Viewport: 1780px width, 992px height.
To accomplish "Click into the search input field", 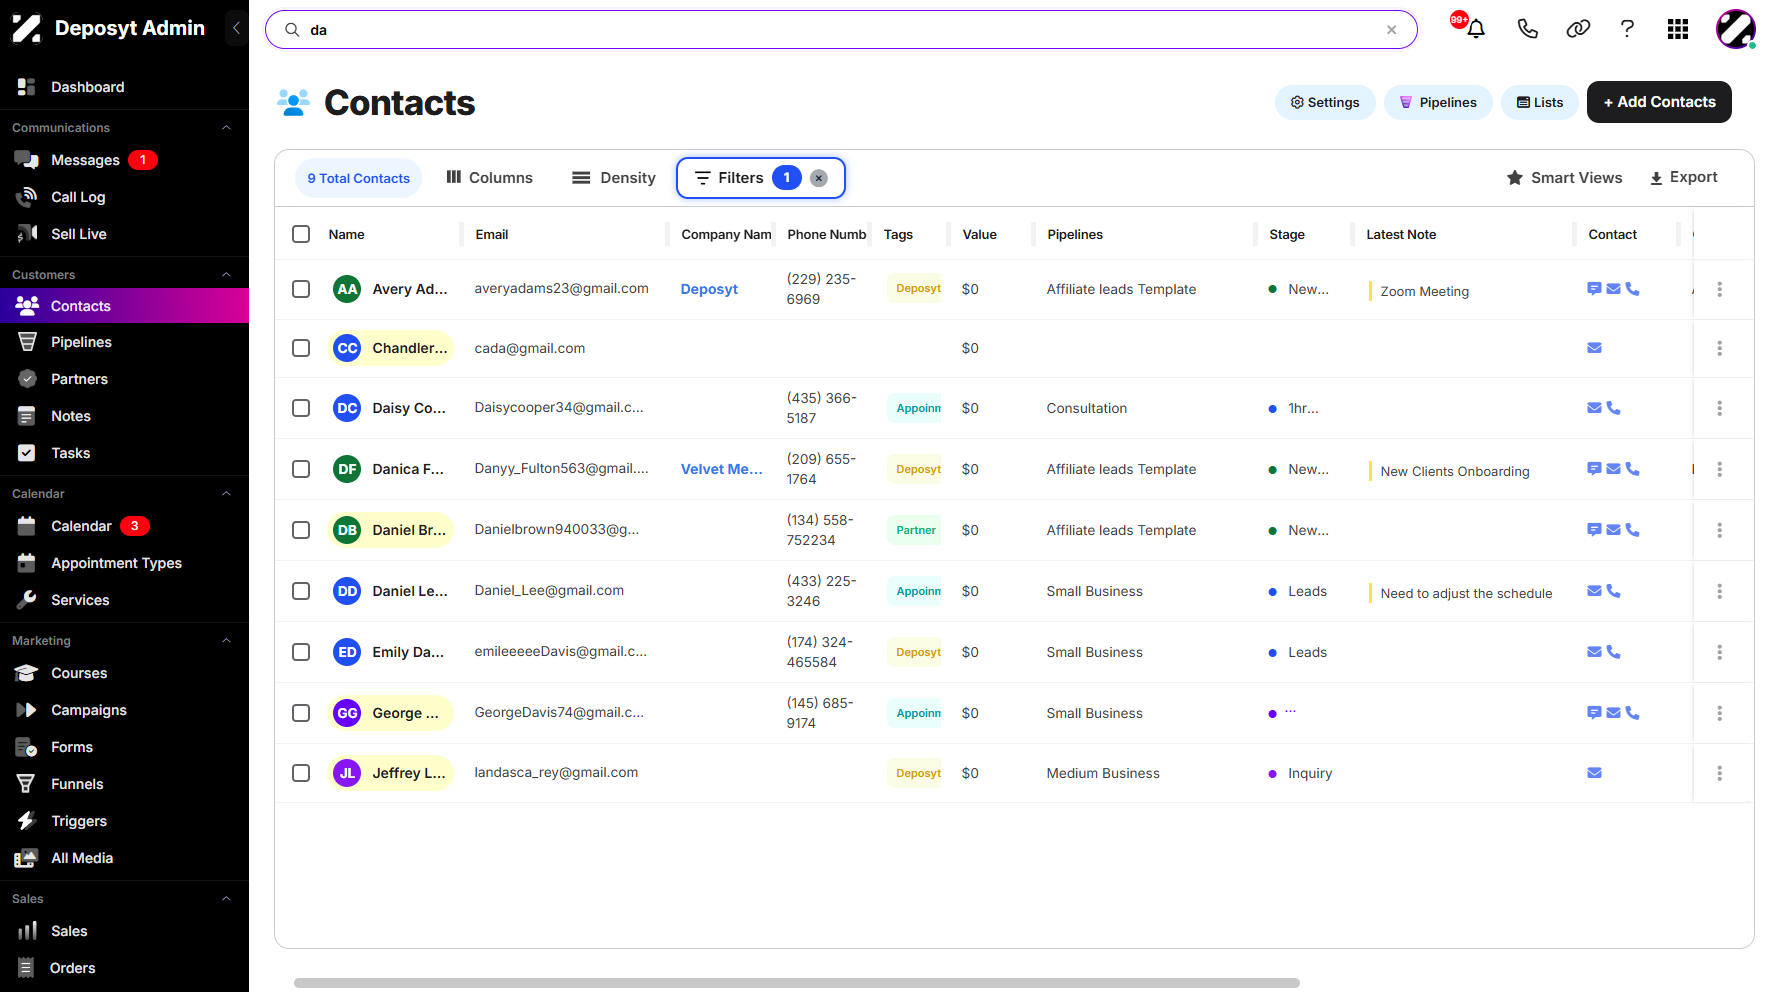I will pyautogui.click(x=840, y=30).
